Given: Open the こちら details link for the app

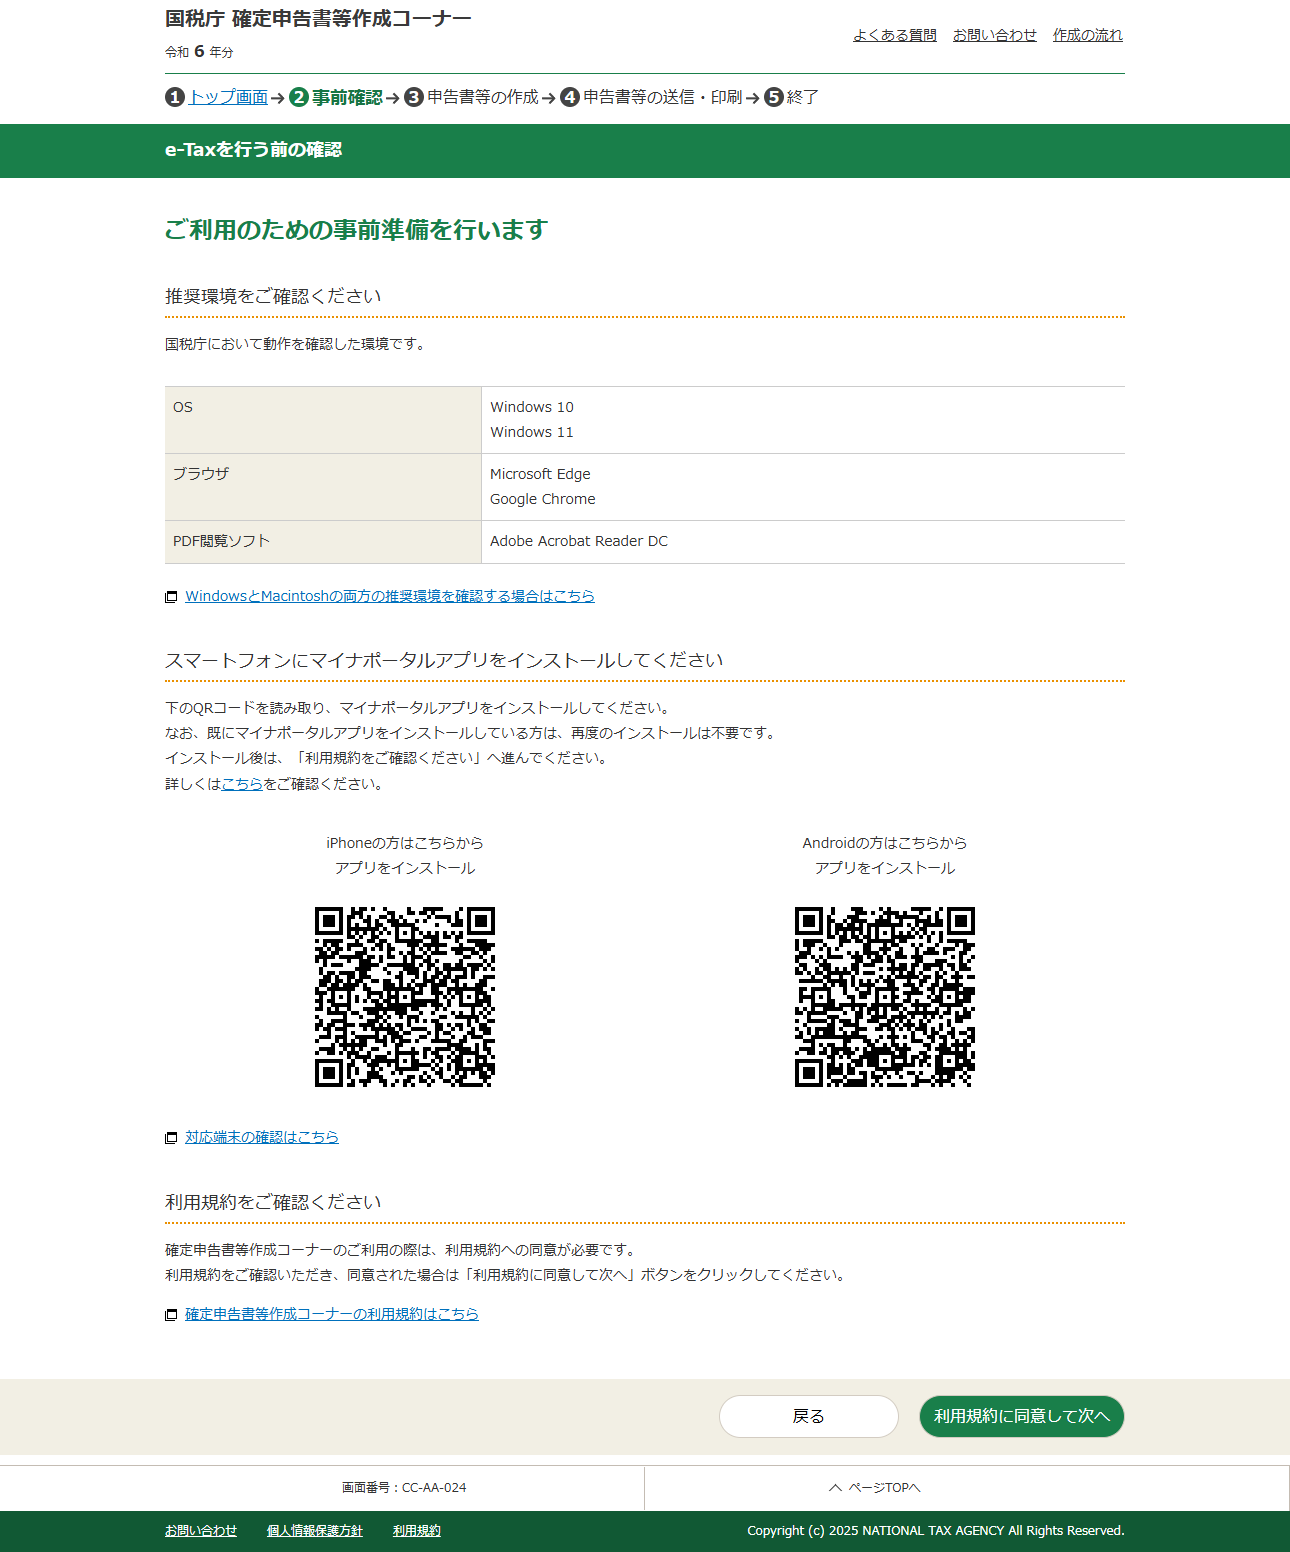Looking at the screenshot, I should point(242,784).
